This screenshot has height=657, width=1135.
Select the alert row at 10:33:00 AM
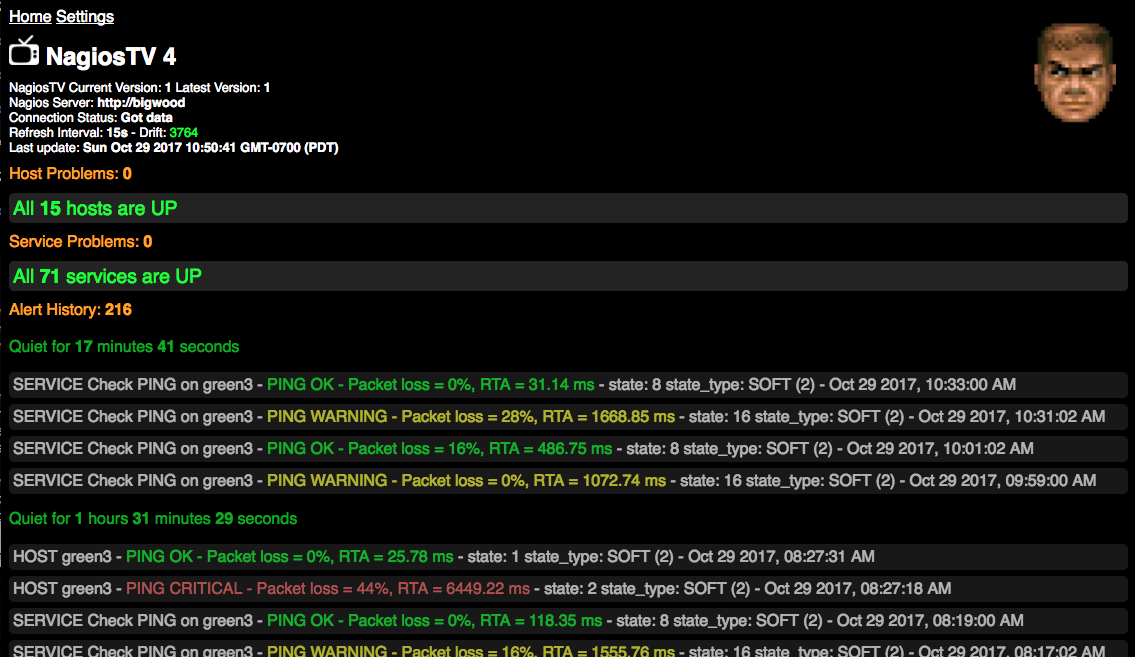coord(568,385)
